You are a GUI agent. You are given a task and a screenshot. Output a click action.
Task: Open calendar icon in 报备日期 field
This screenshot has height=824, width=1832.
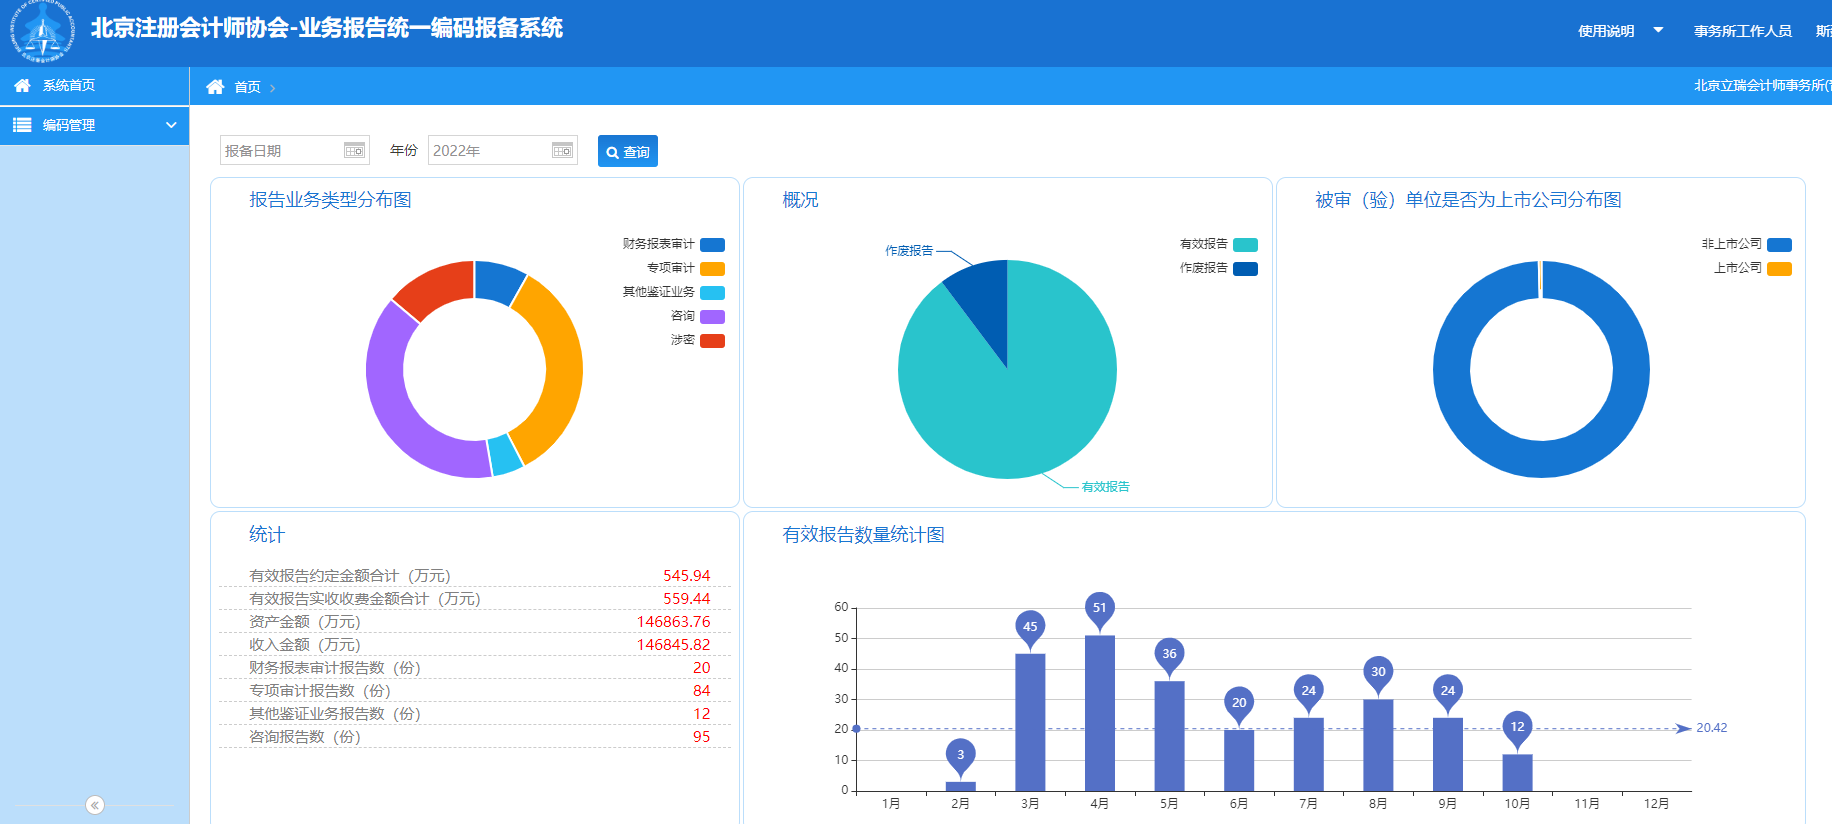point(354,150)
